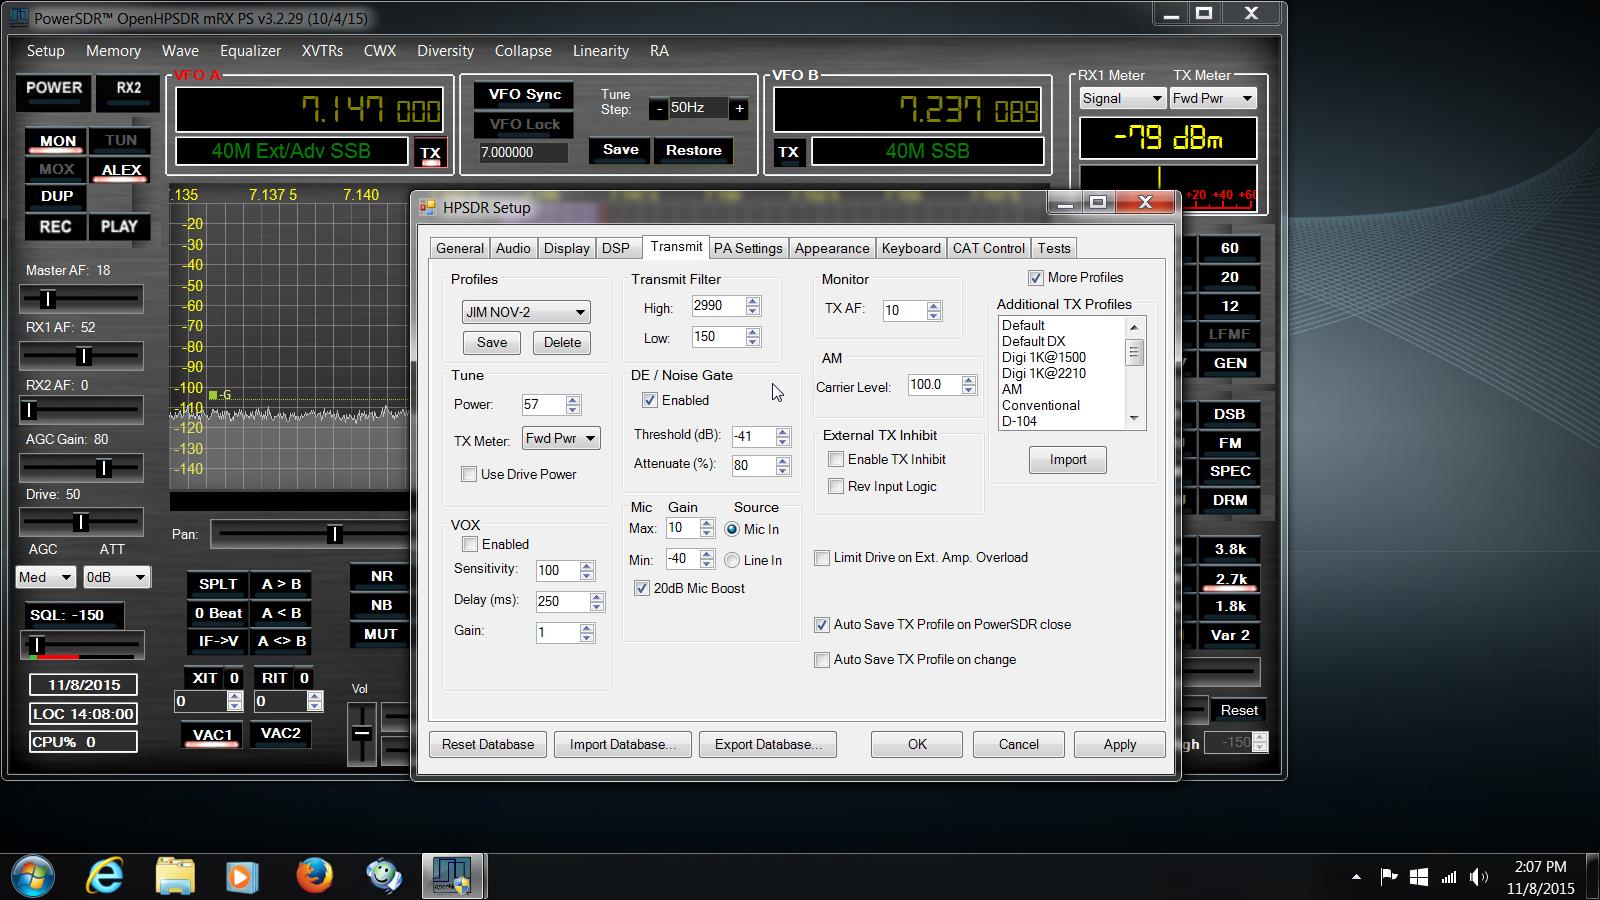Launch Windows Media Player from taskbar
1600x900 pixels.
pos(241,877)
